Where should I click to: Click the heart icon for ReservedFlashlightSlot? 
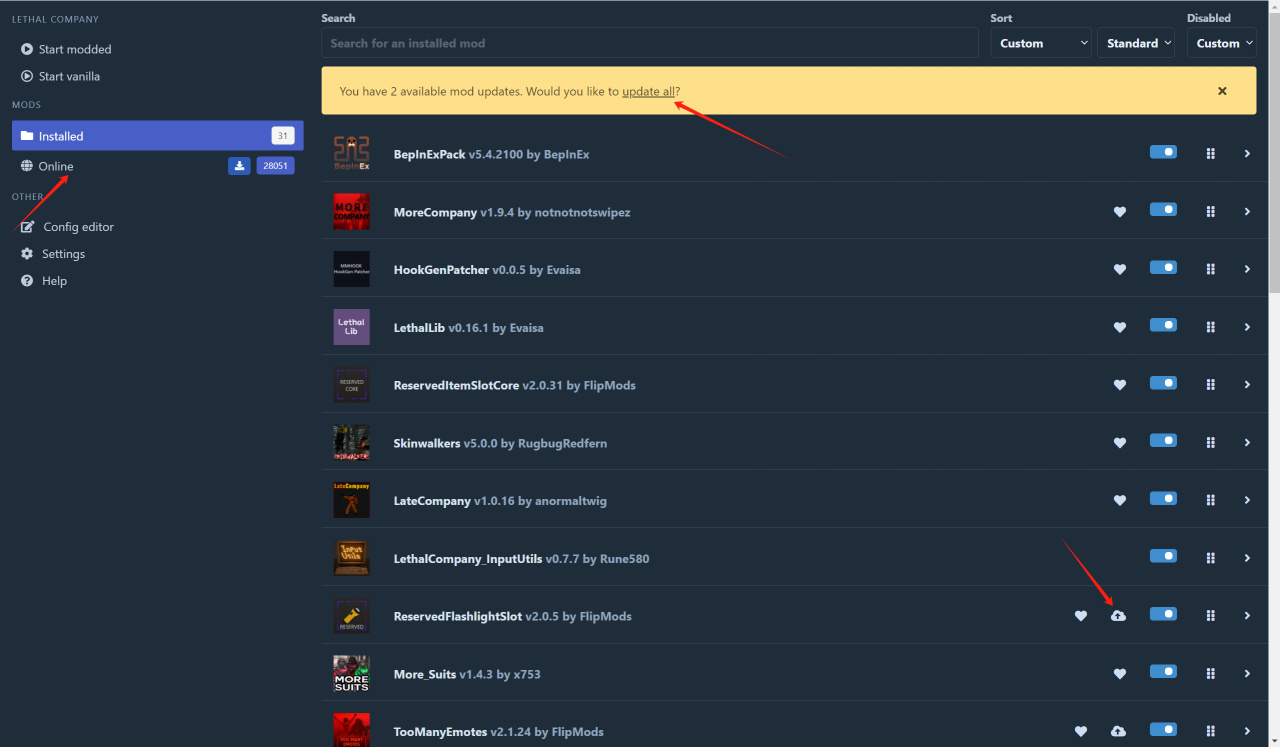click(x=1081, y=616)
